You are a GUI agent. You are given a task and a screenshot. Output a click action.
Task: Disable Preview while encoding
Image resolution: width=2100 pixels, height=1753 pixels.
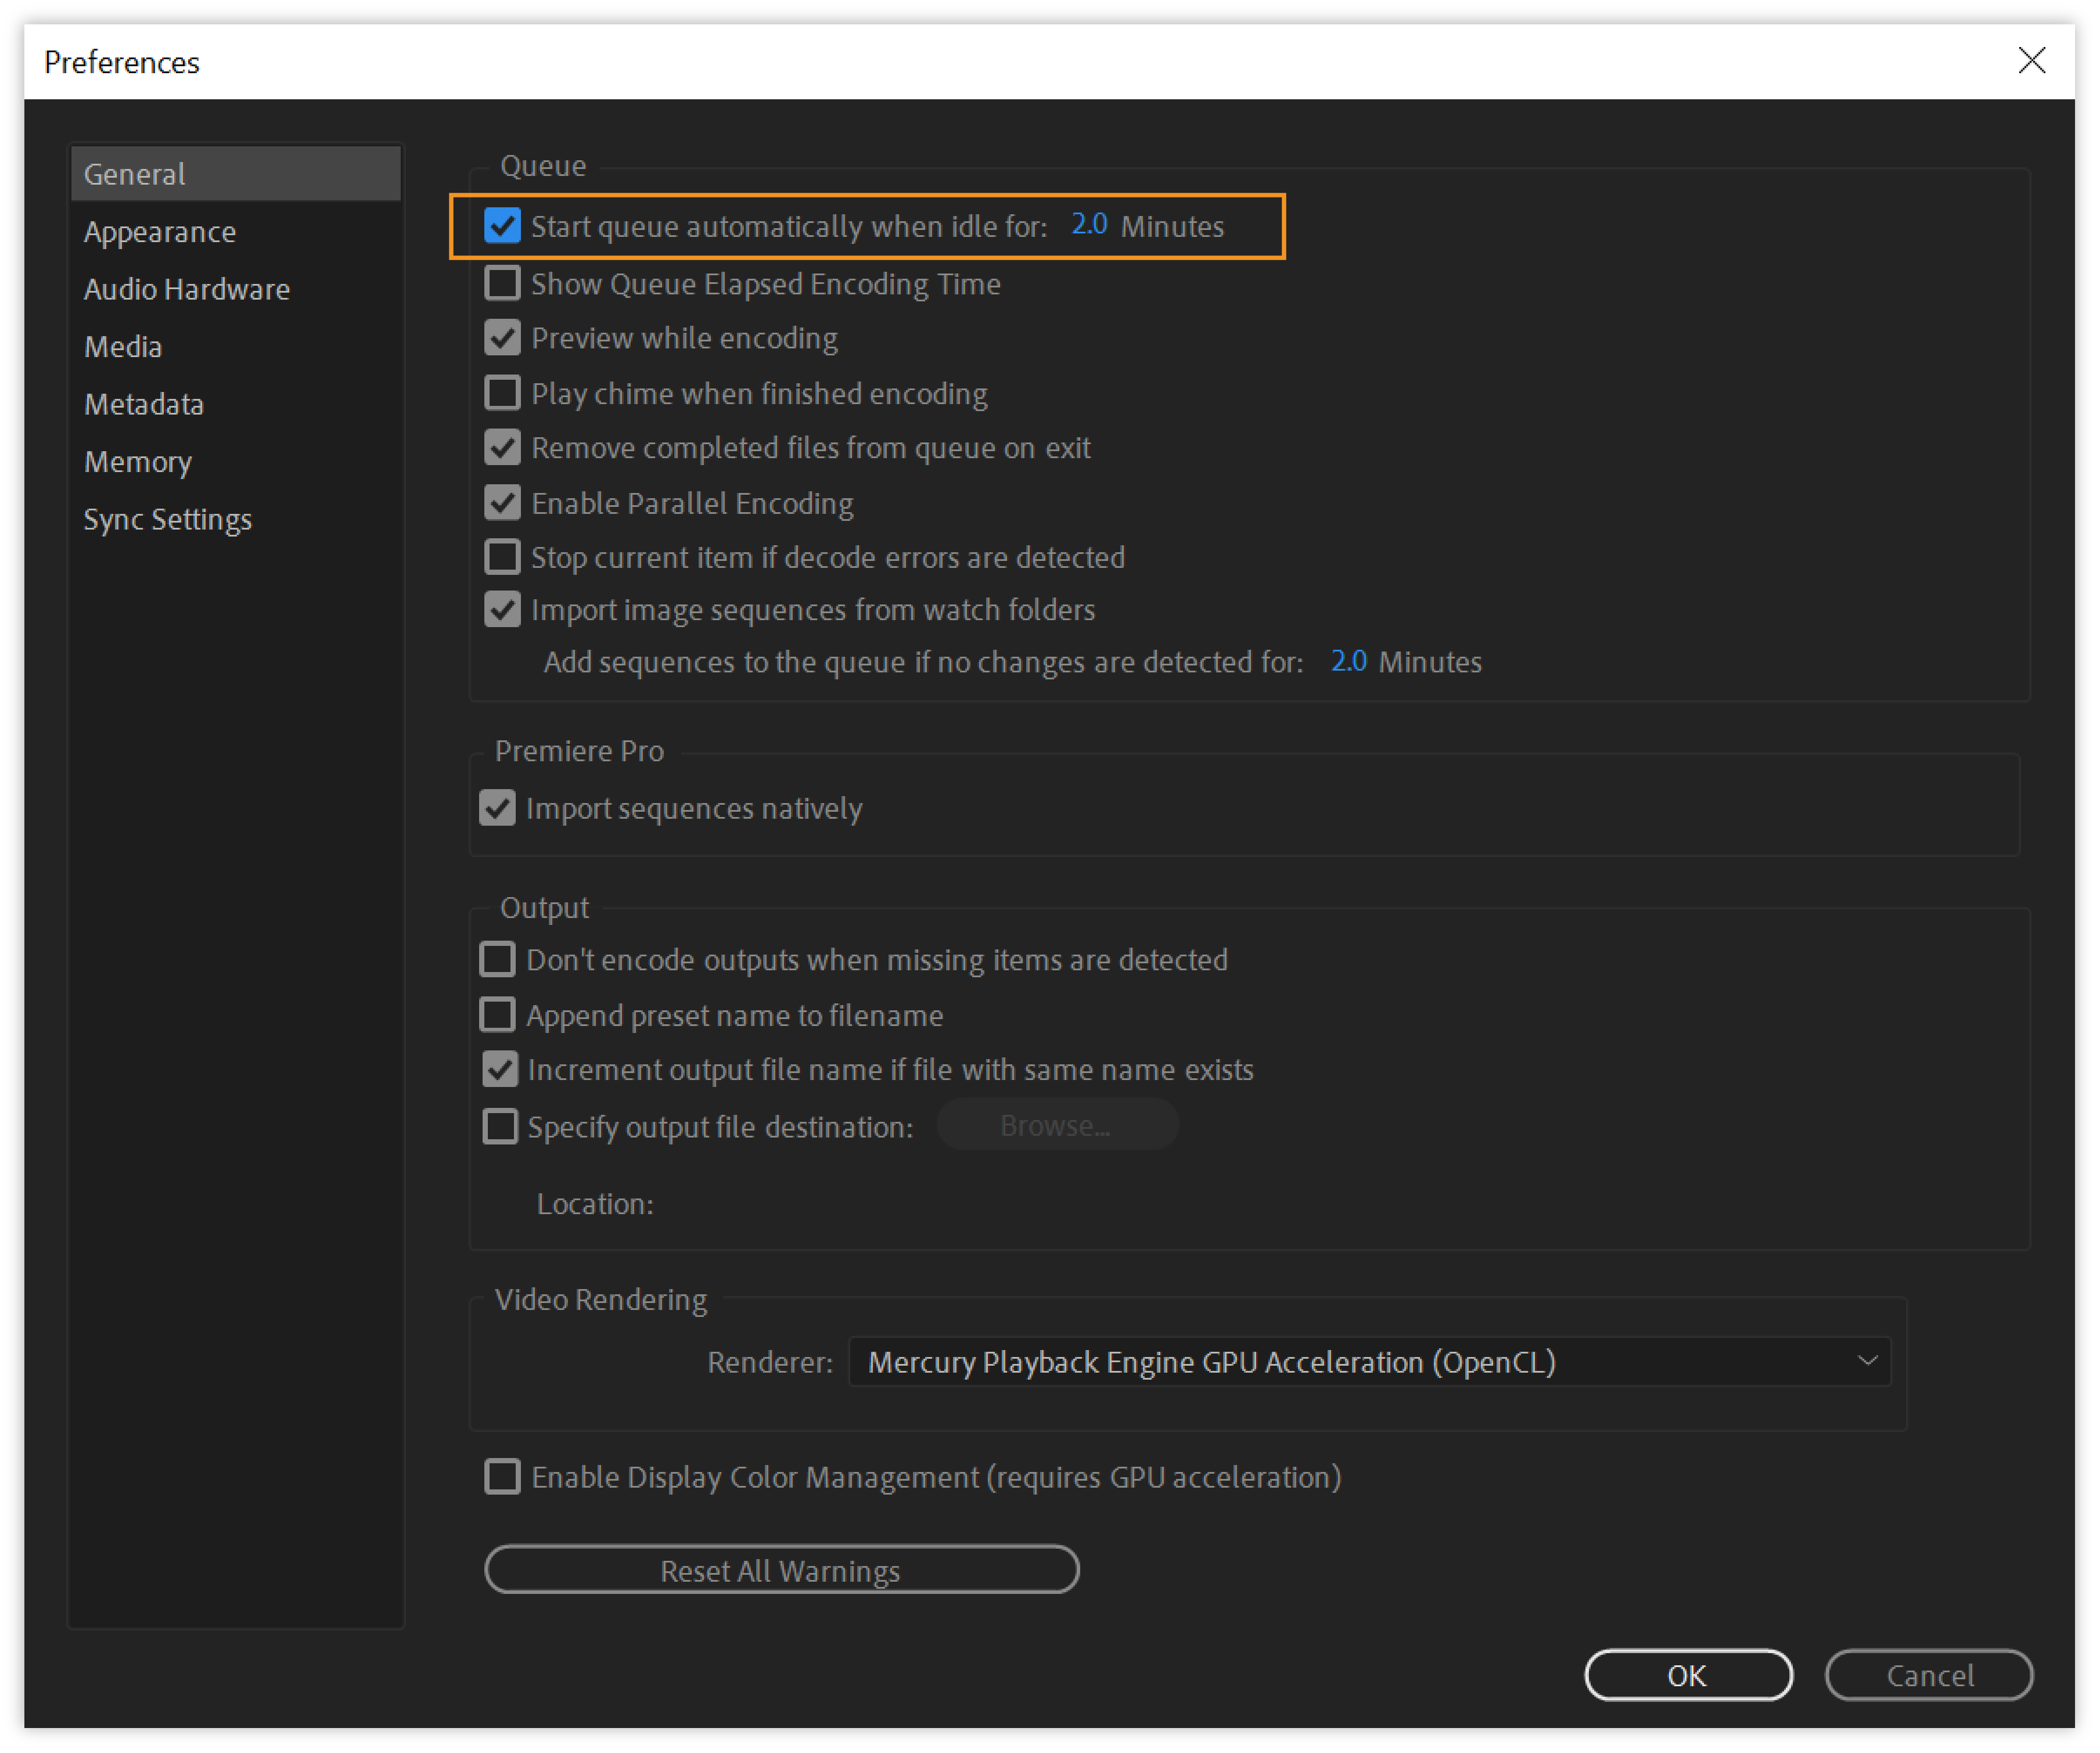502,338
